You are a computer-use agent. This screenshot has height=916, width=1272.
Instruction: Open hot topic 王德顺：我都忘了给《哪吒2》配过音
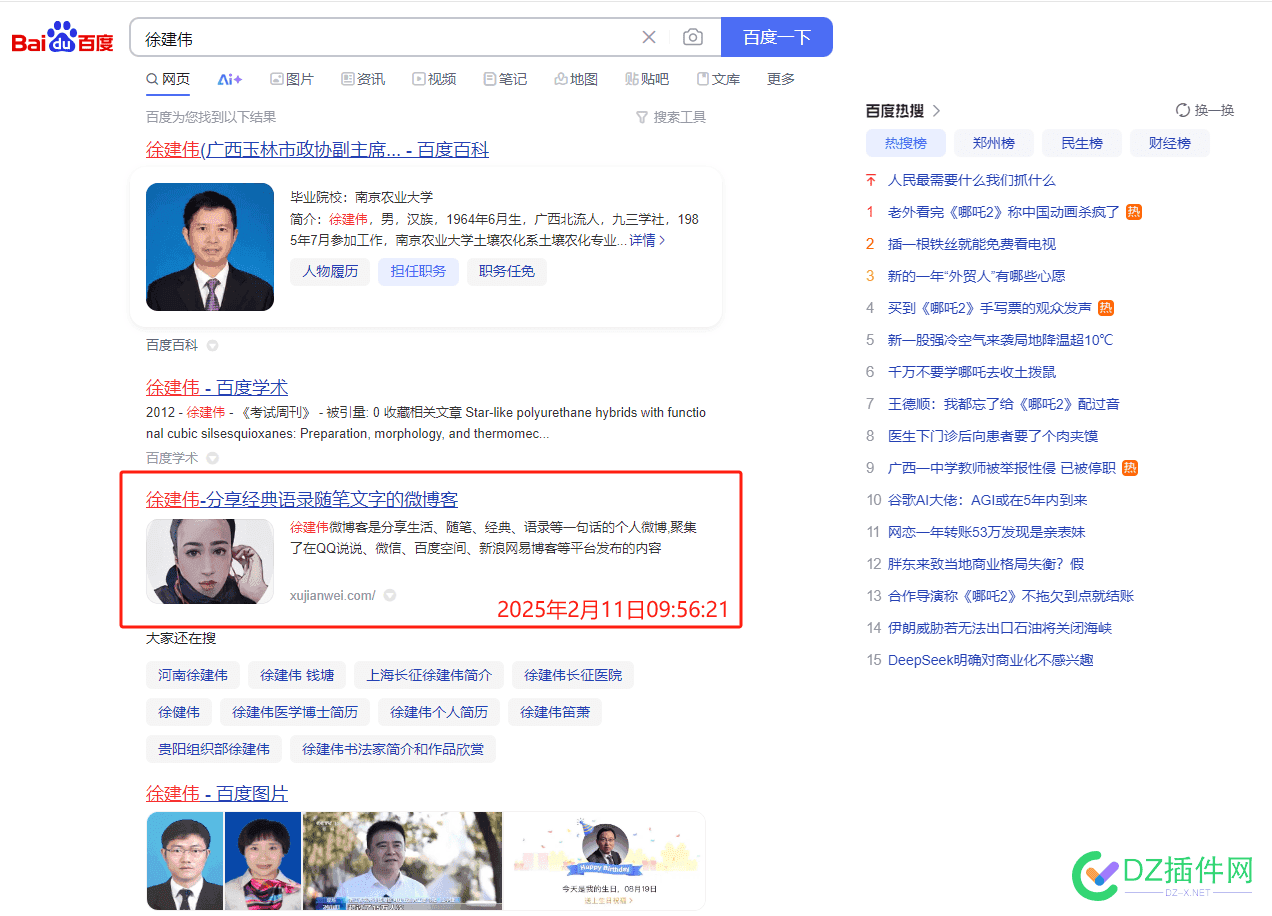1004,404
